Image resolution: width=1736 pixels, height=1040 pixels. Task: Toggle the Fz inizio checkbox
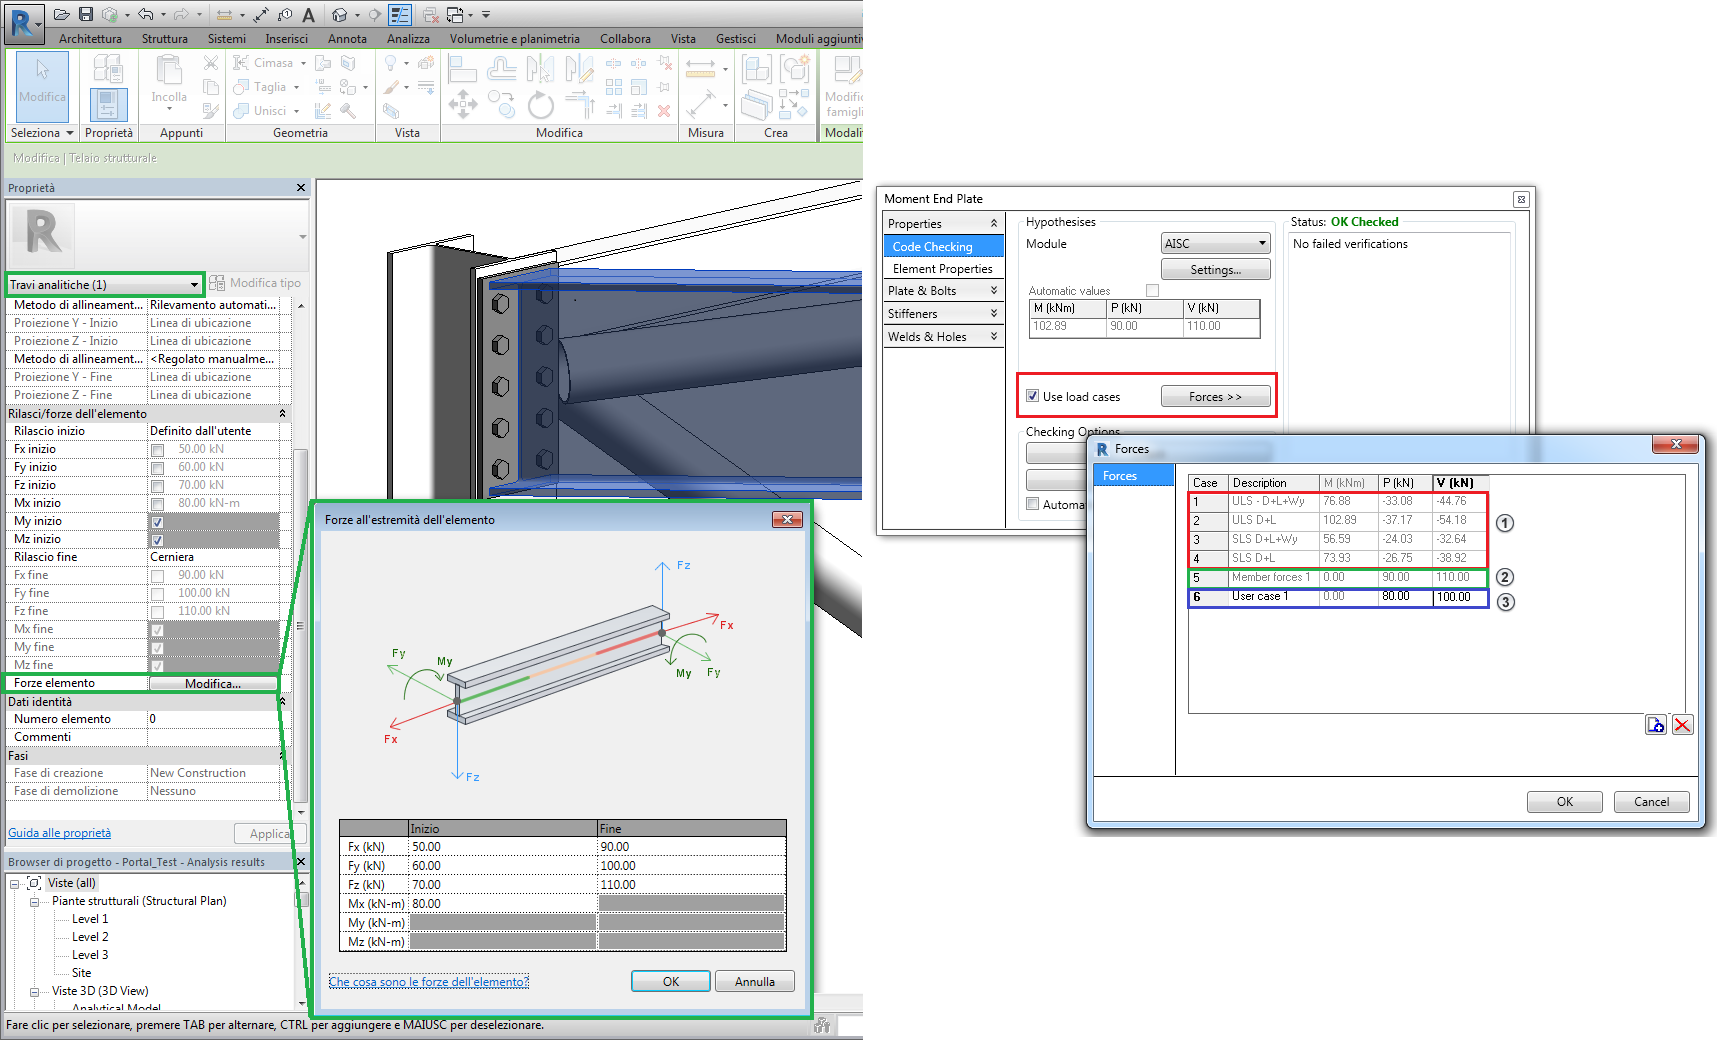click(x=157, y=486)
